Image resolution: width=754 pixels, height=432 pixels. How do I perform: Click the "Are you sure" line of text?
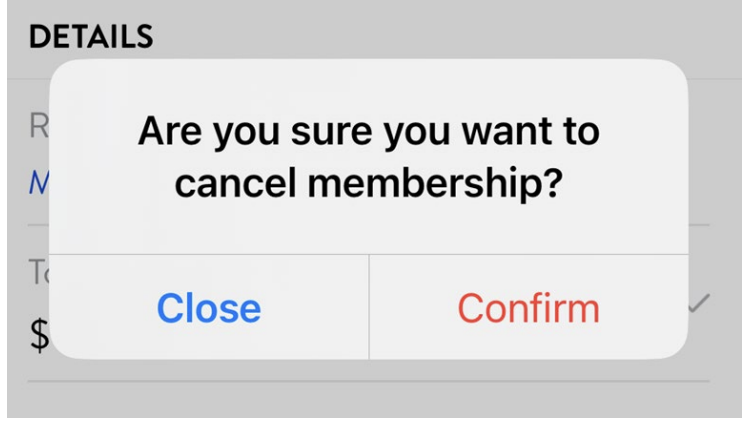coord(368,130)
